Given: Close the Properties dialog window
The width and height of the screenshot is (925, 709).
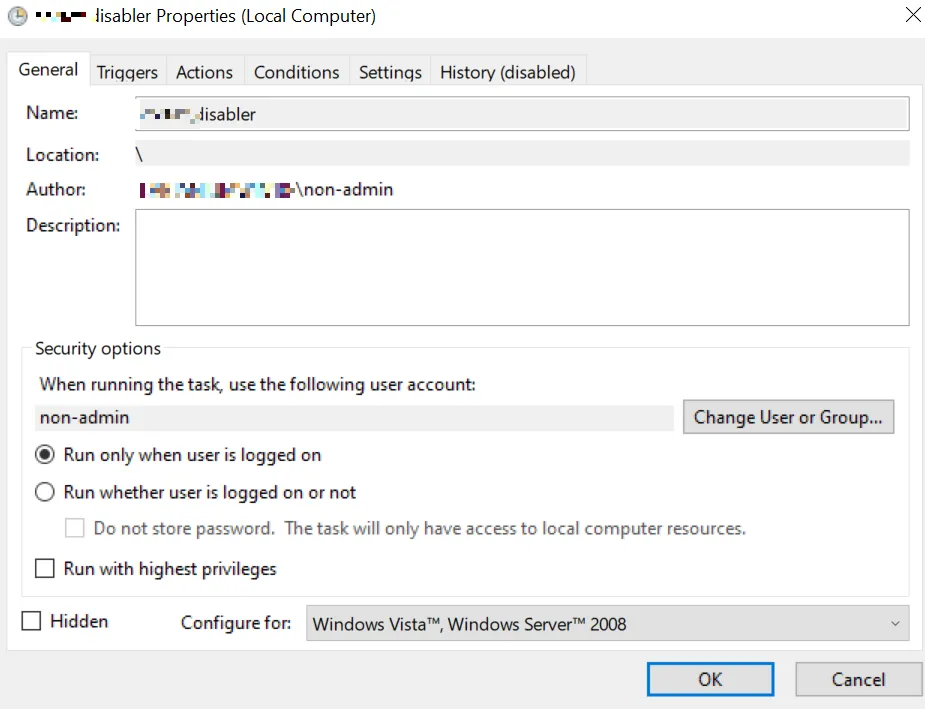Looking at the screenshot, I should click(x=912, y=15).
